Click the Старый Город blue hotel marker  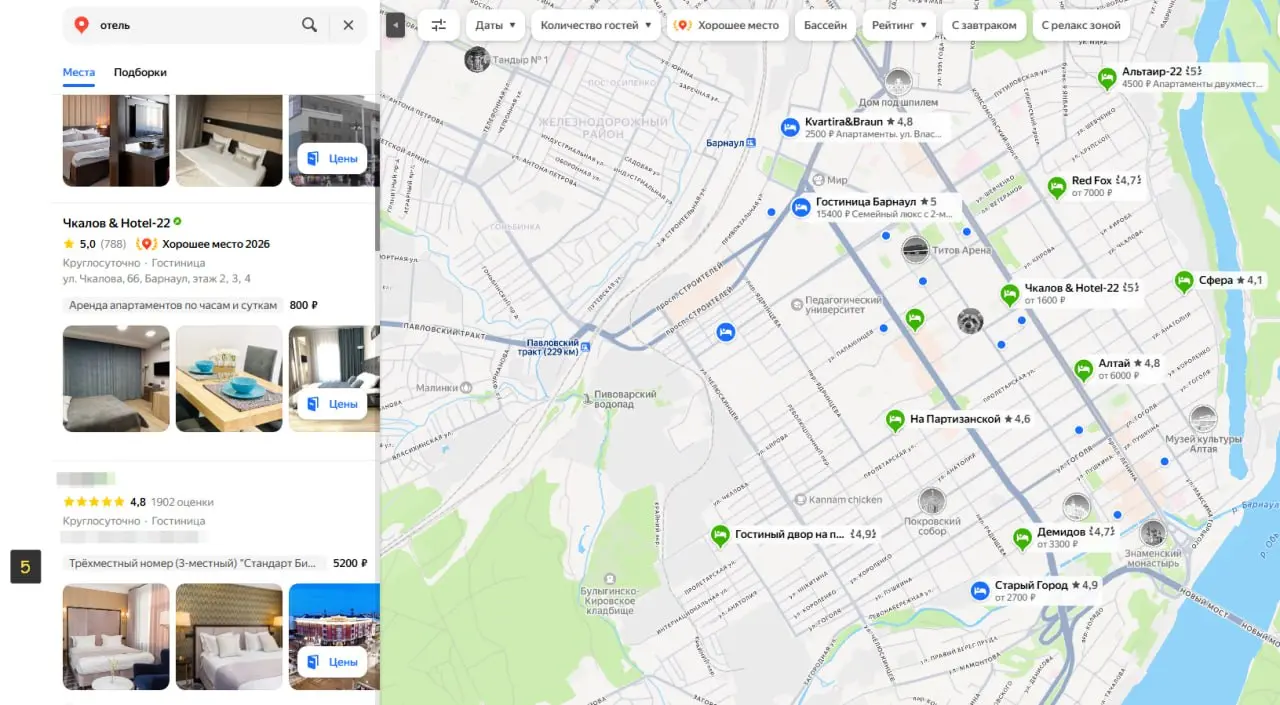click(980, 591)
